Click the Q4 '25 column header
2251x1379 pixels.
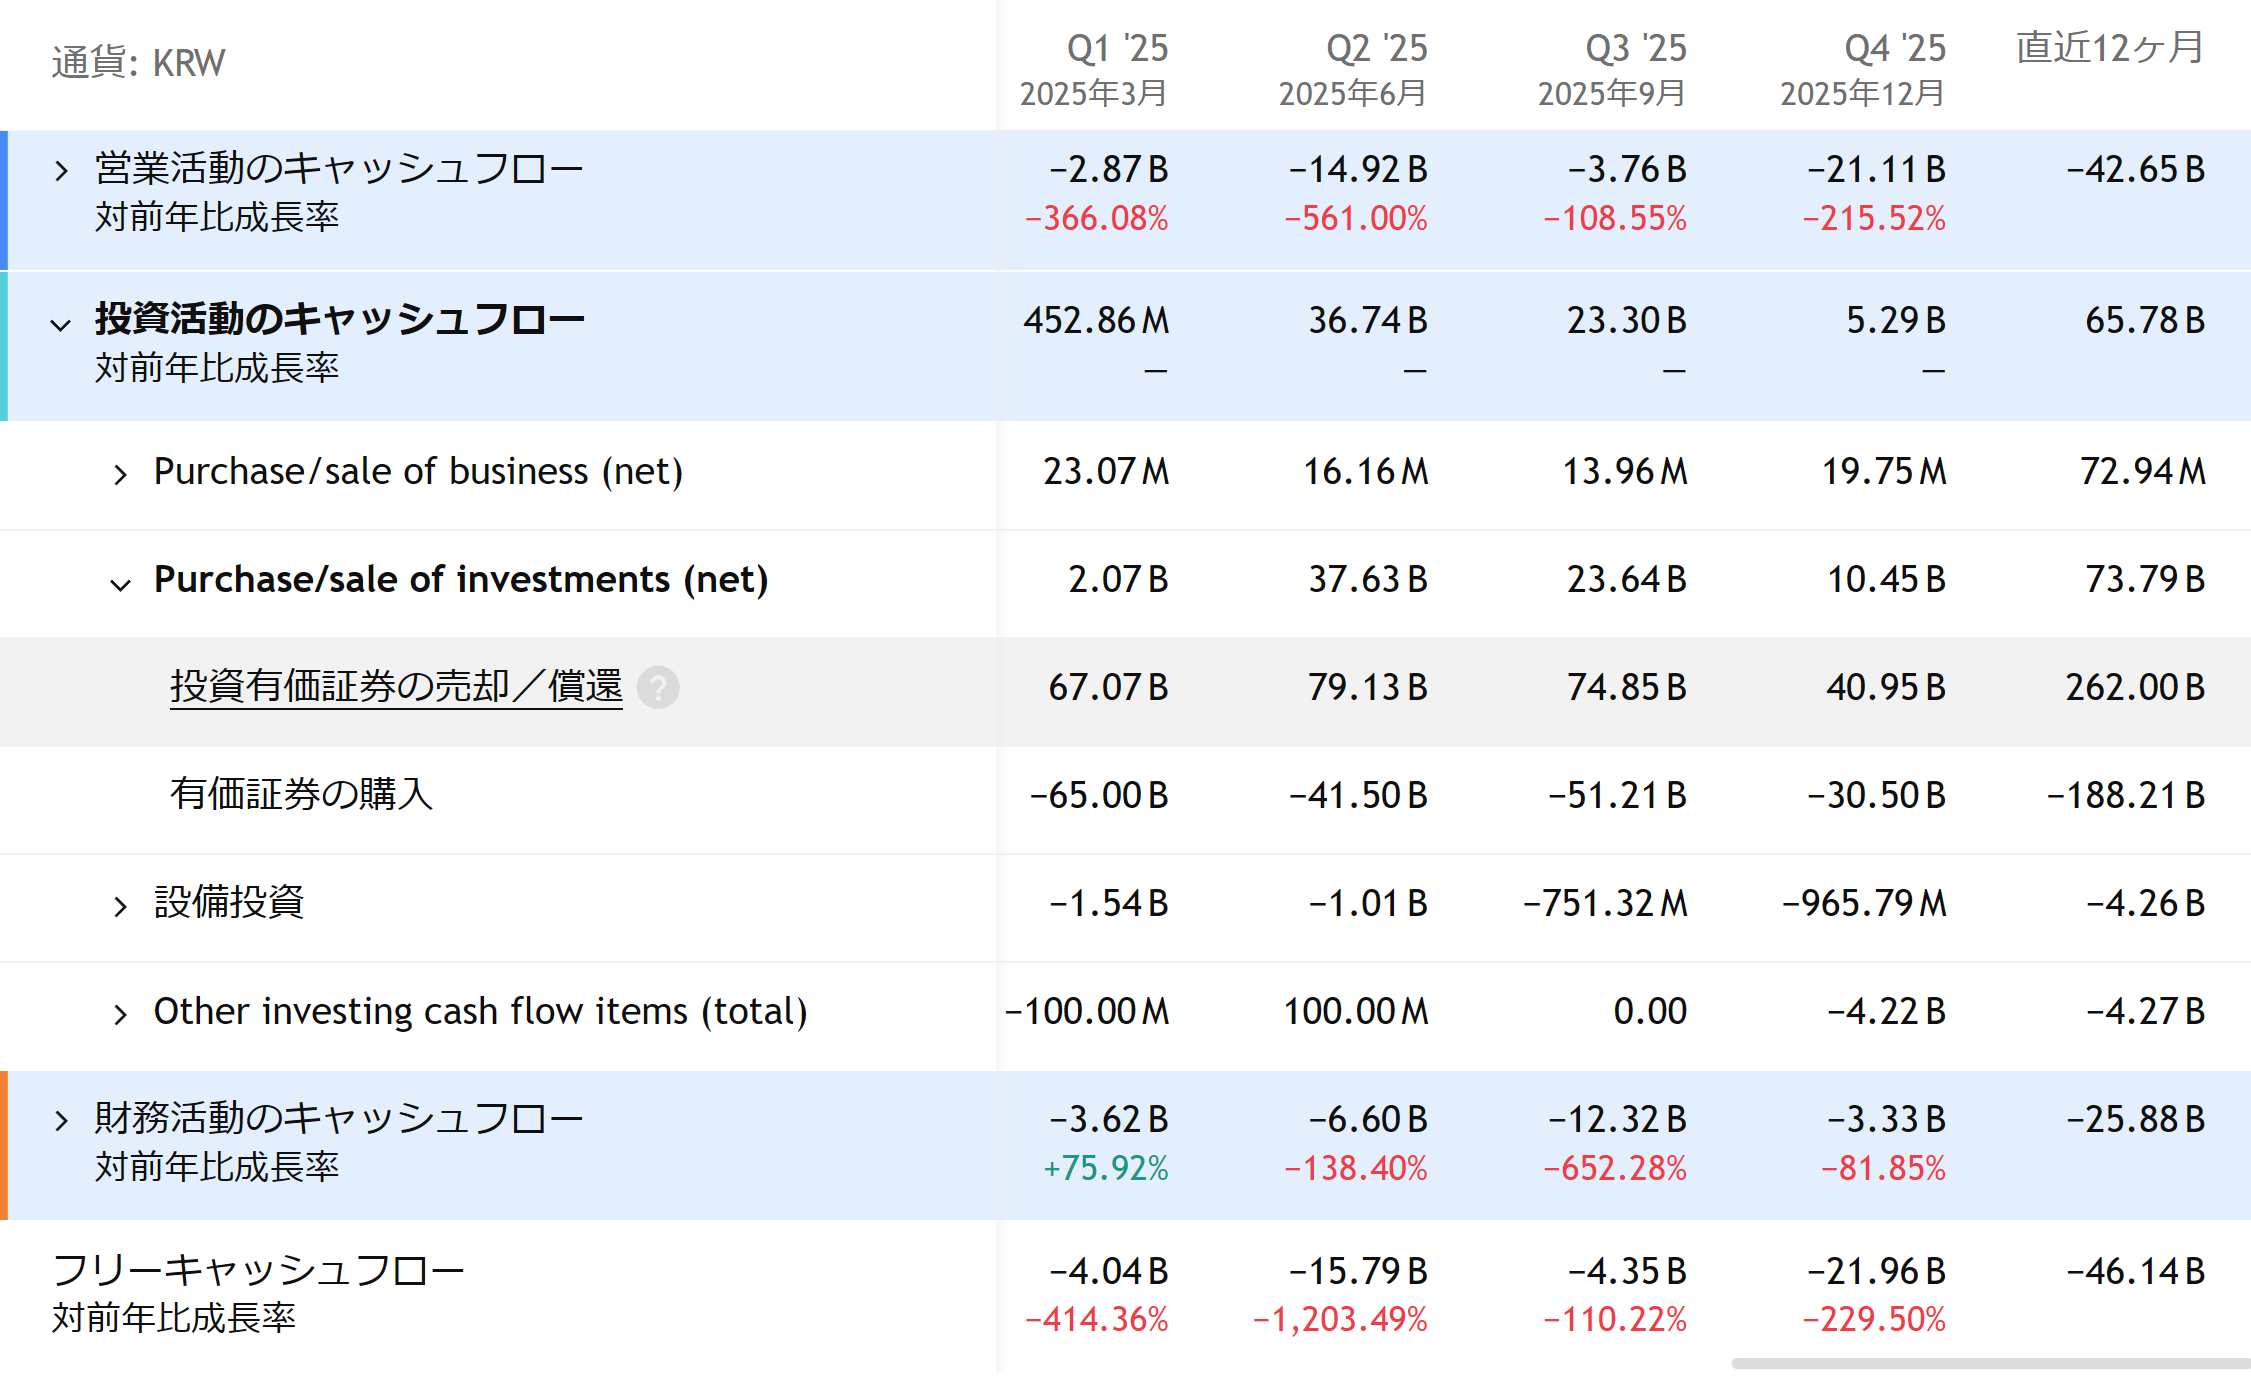coord(1894,48)
